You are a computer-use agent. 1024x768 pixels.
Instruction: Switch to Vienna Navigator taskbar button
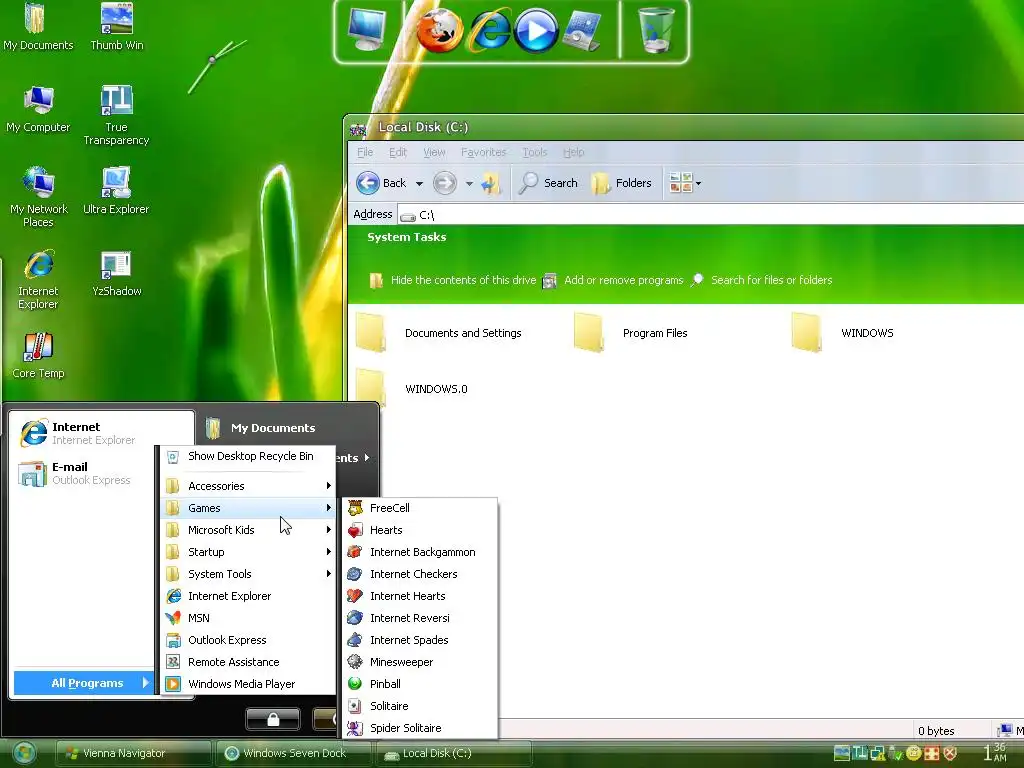coord(133,753)
